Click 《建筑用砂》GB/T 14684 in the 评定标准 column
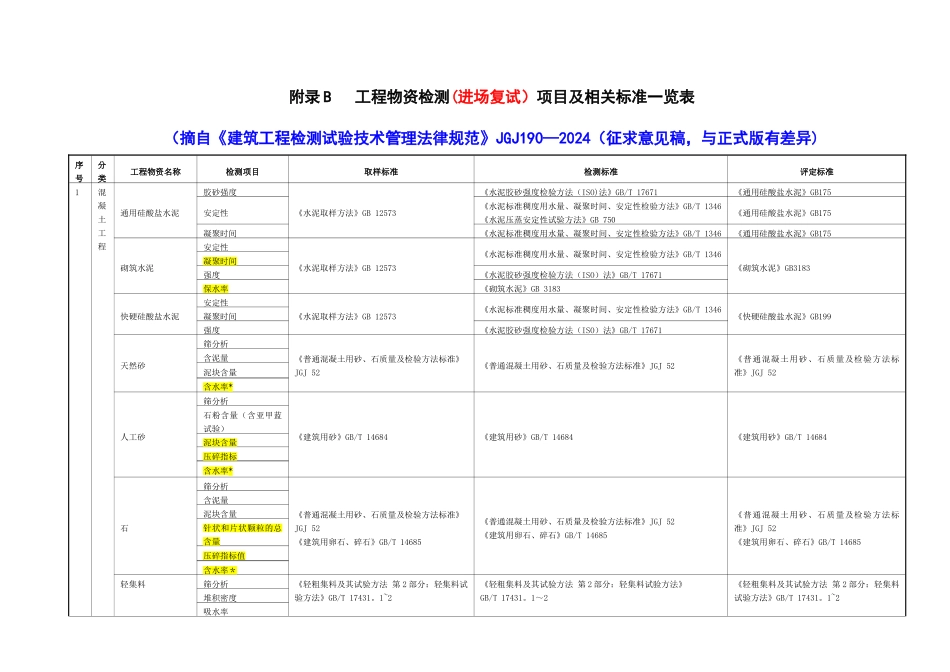 pyautogui.click(x=781, y=437)
